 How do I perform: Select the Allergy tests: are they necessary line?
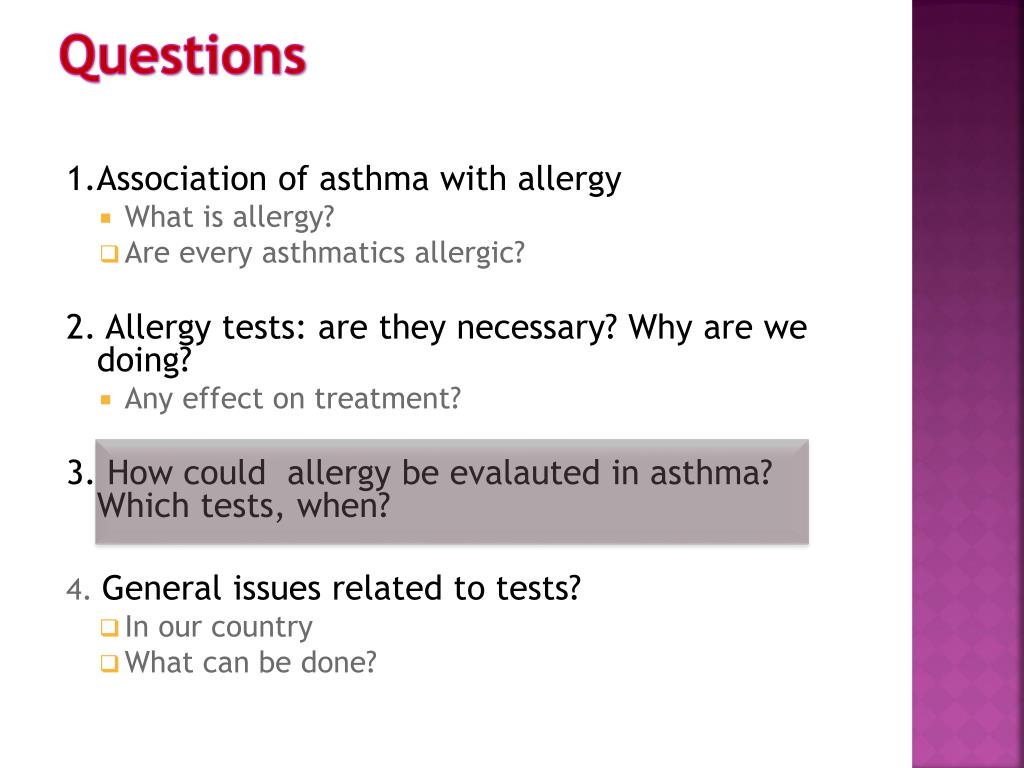pyautogui.click(x=436, y=327)
